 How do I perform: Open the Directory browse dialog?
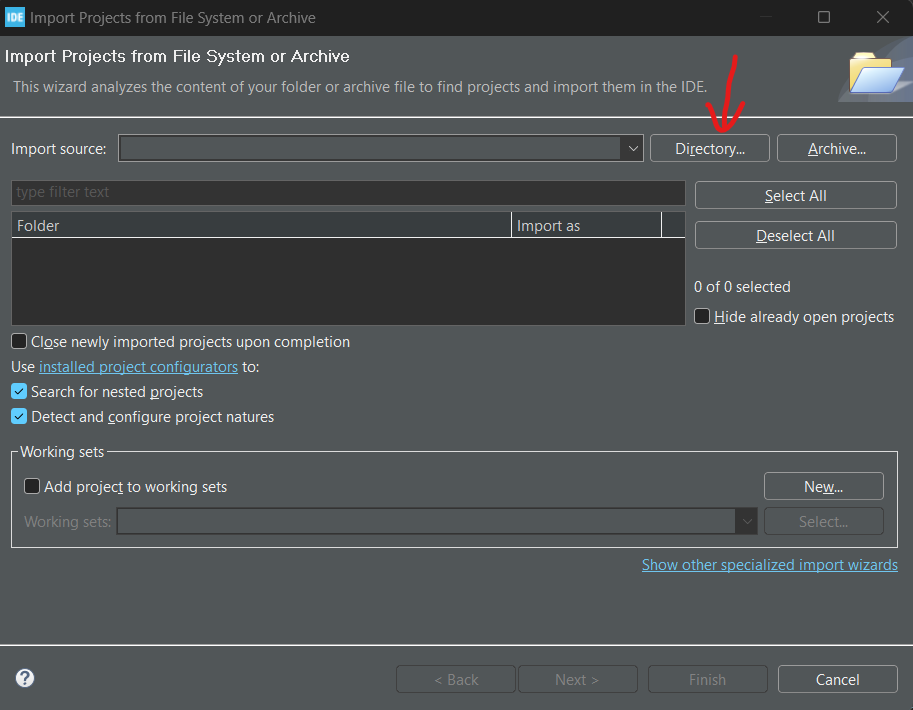(x=709, y=149)
